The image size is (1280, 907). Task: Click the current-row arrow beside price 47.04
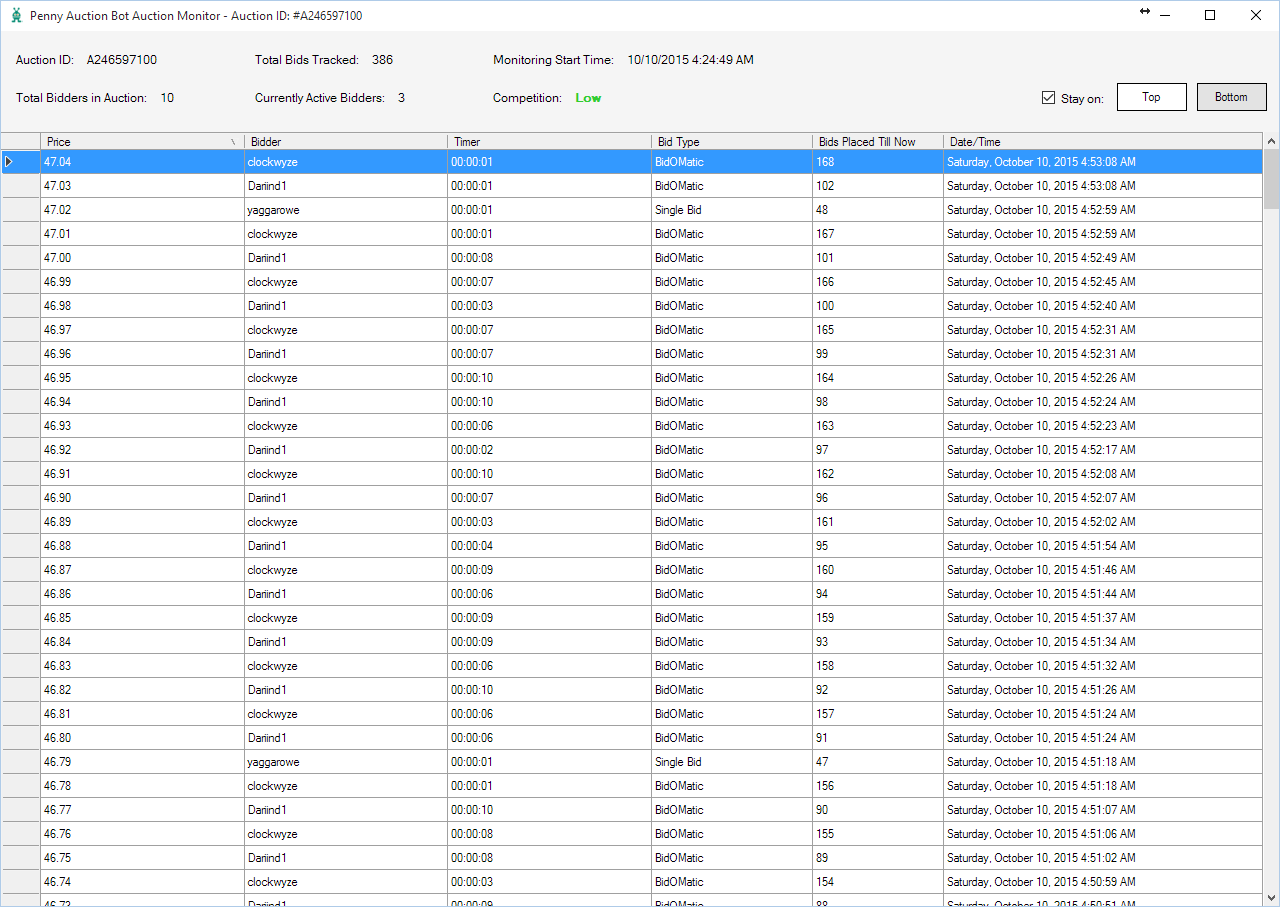pyautogui.click(x=10, y=162)
